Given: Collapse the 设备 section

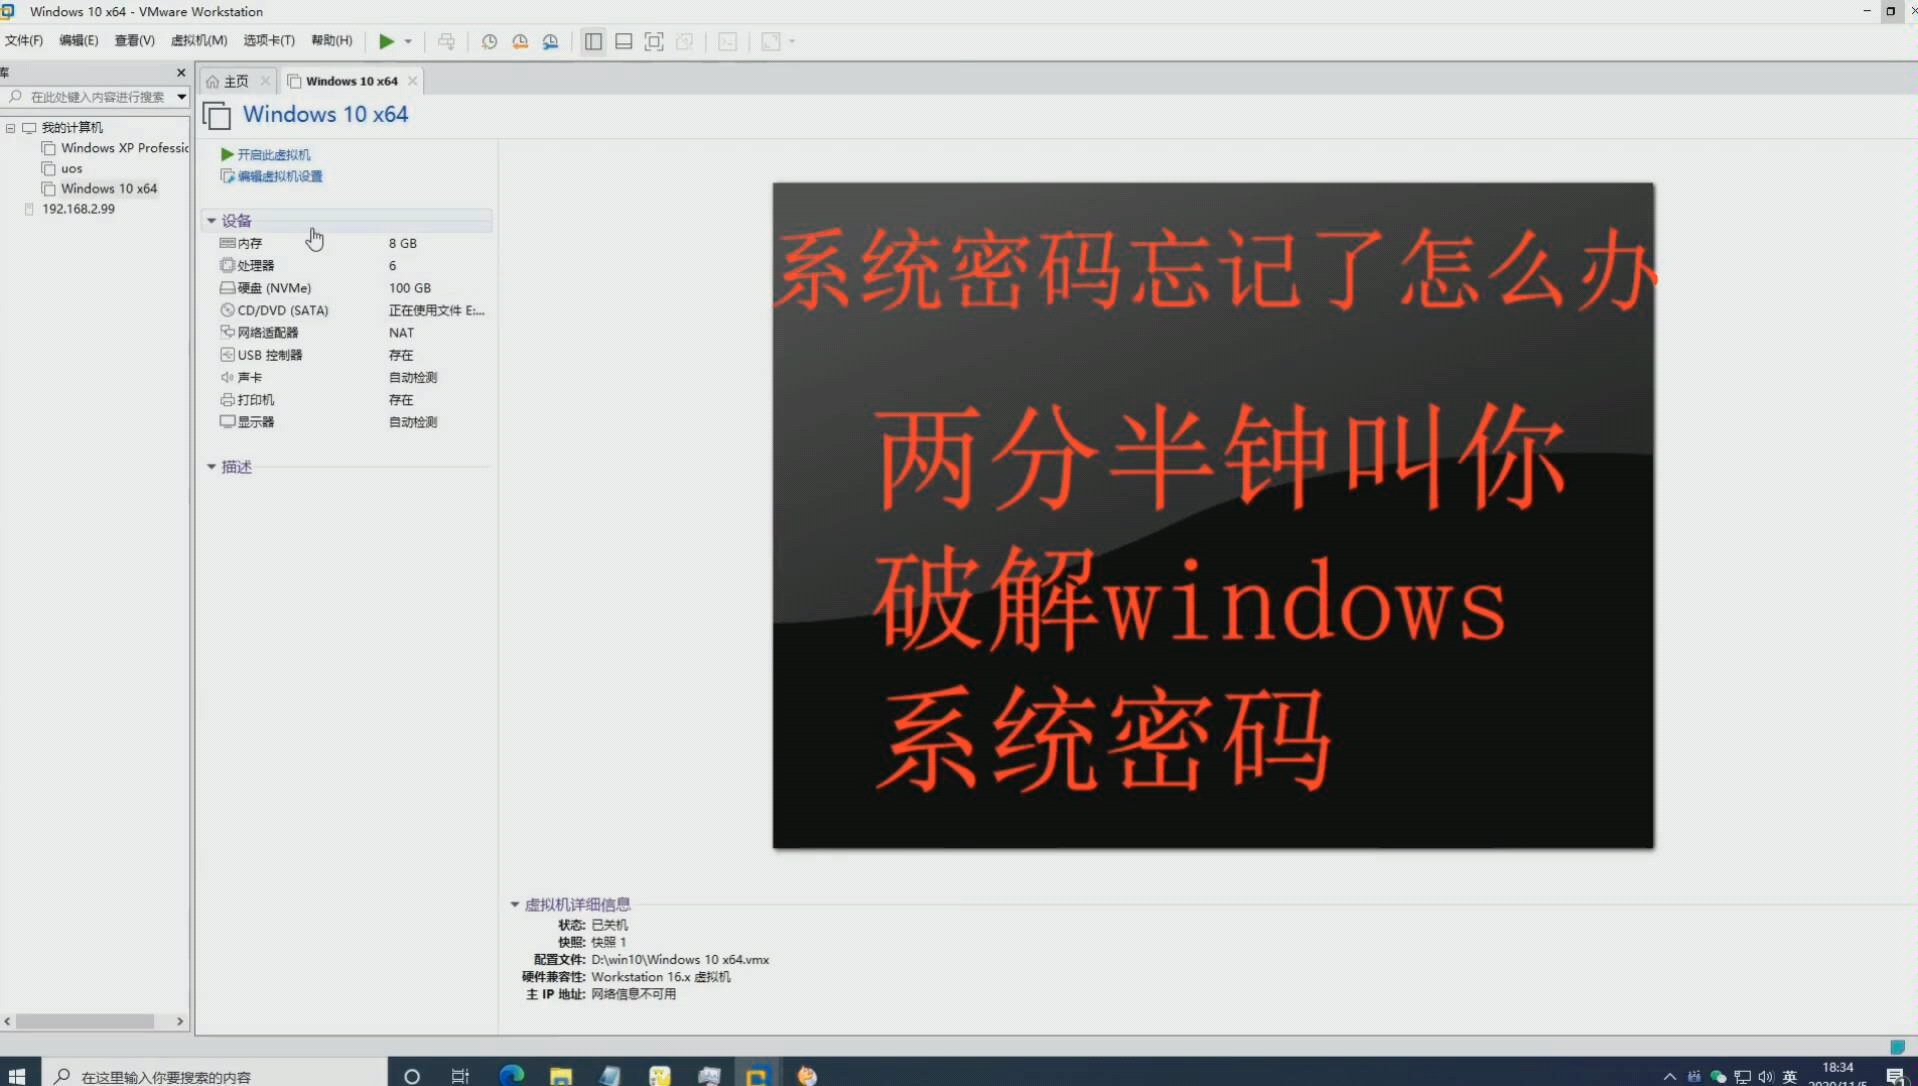Looking at the screenshot, I should (x=211, y=220).
